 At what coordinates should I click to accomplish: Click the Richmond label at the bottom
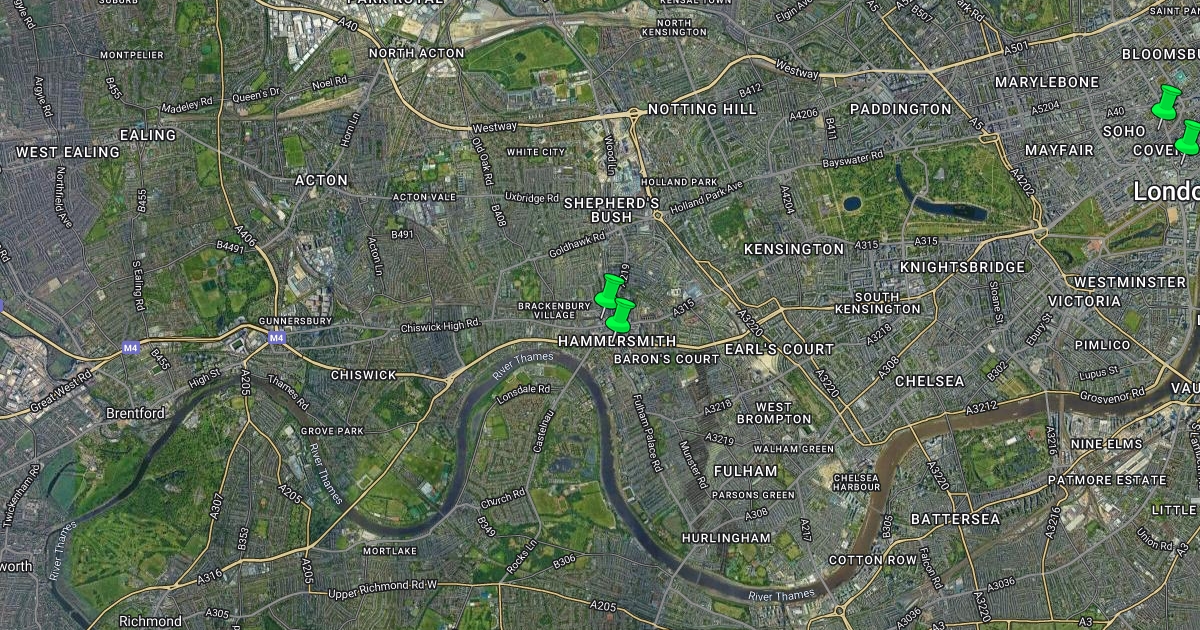click(x=151, y=621)
